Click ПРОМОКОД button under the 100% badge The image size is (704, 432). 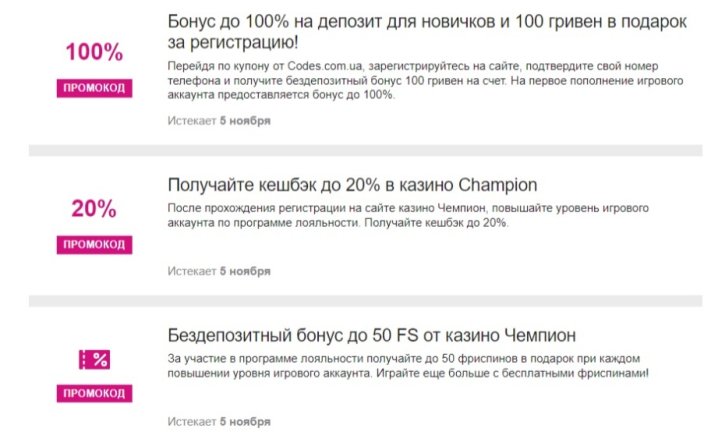[x=94, y=88]
